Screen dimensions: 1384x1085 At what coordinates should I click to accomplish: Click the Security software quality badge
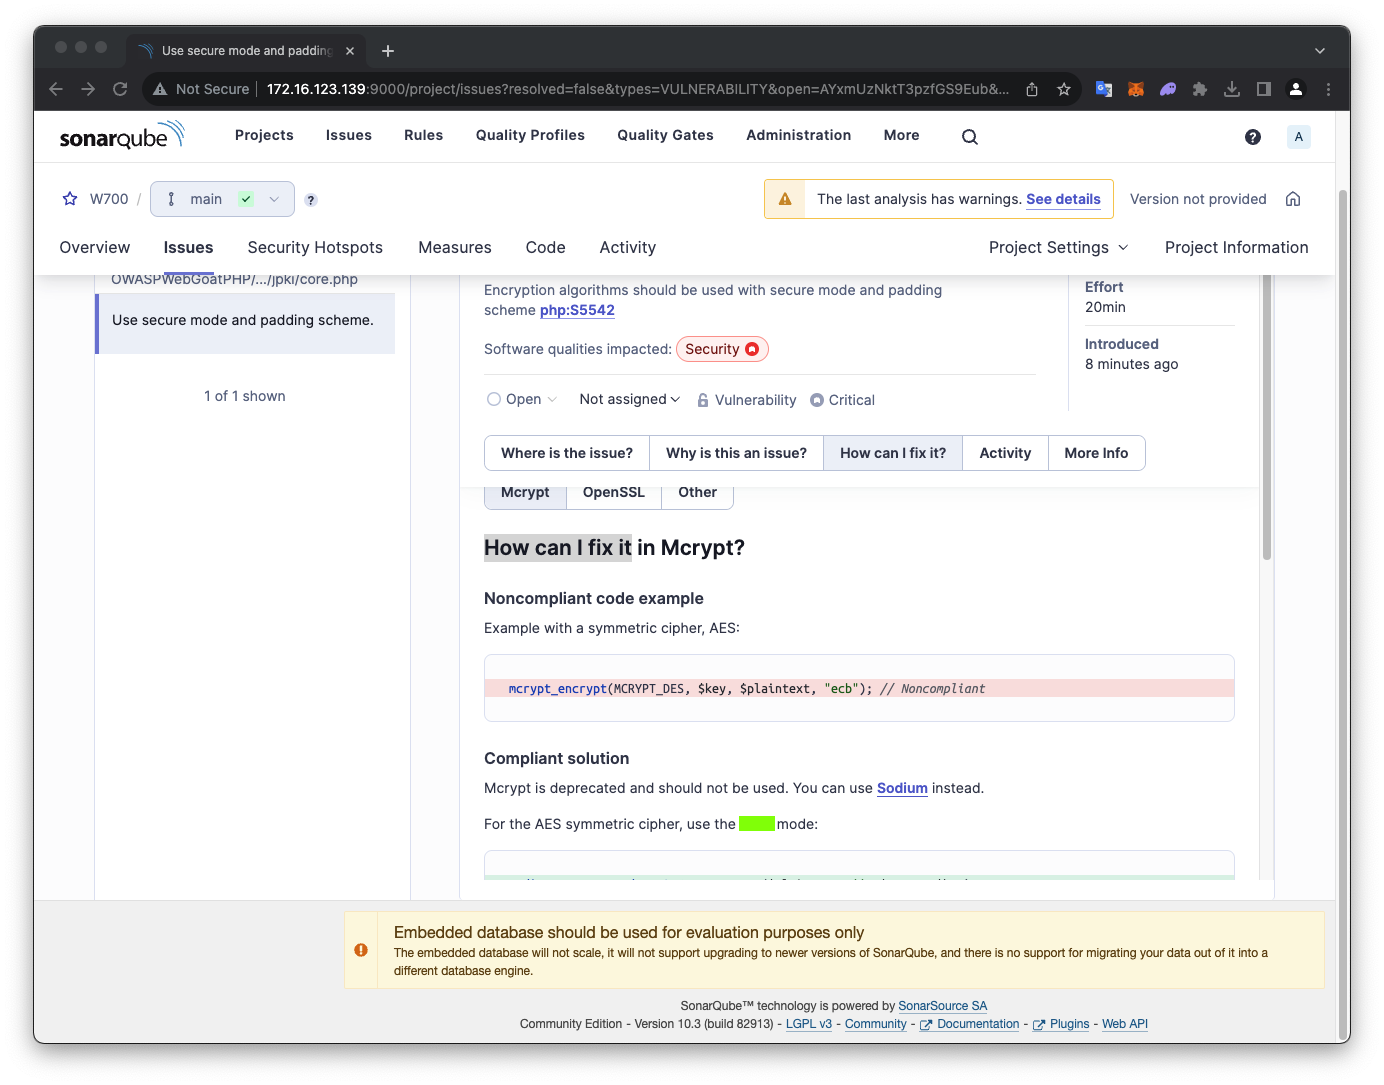pyautogui.click(x=722, y=349)
